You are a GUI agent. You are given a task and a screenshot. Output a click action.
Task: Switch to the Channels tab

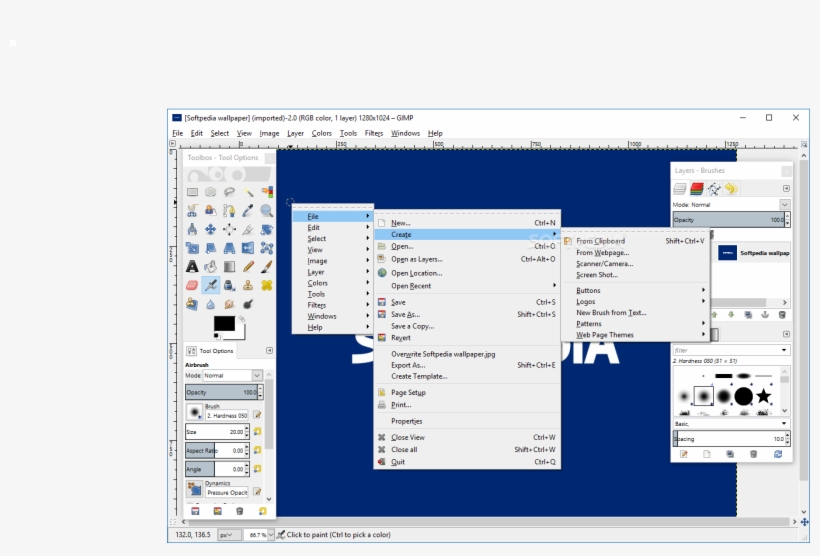697,188
